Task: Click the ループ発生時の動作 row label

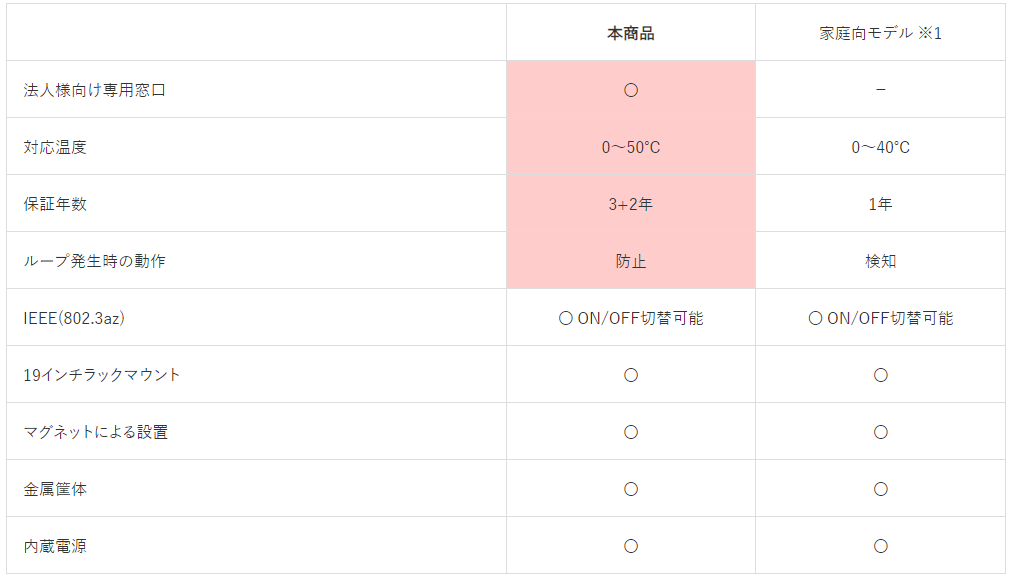Action: pyautogui.click(x=94, y=261)
